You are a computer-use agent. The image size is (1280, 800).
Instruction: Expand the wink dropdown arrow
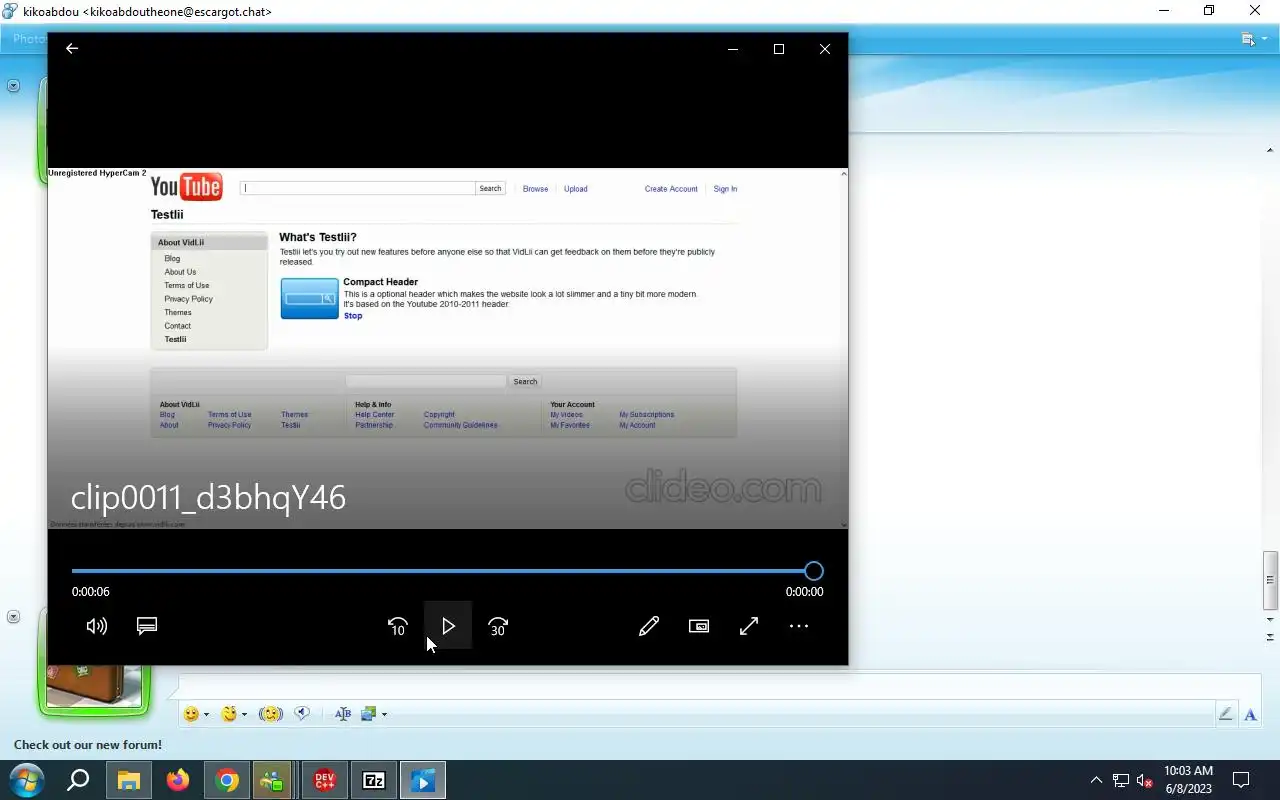tap(244, 715)
